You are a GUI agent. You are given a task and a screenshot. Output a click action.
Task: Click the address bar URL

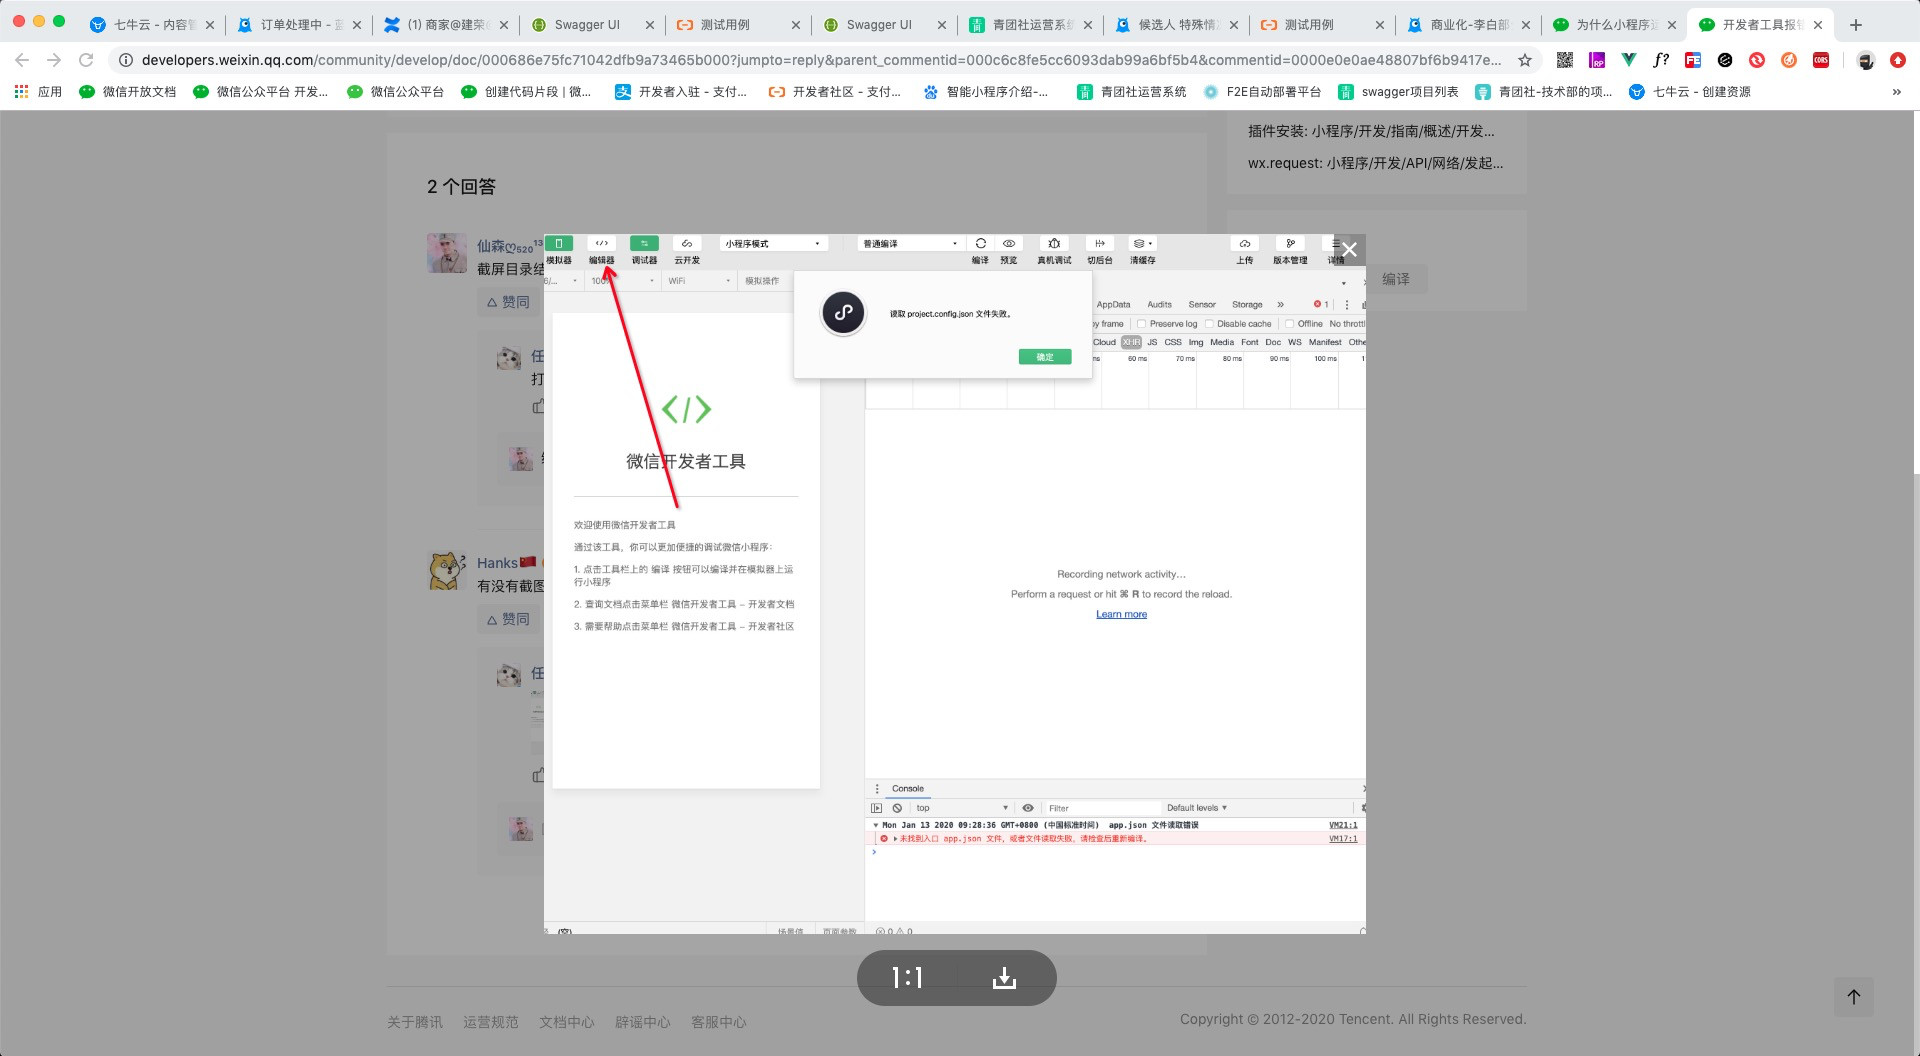821,60
